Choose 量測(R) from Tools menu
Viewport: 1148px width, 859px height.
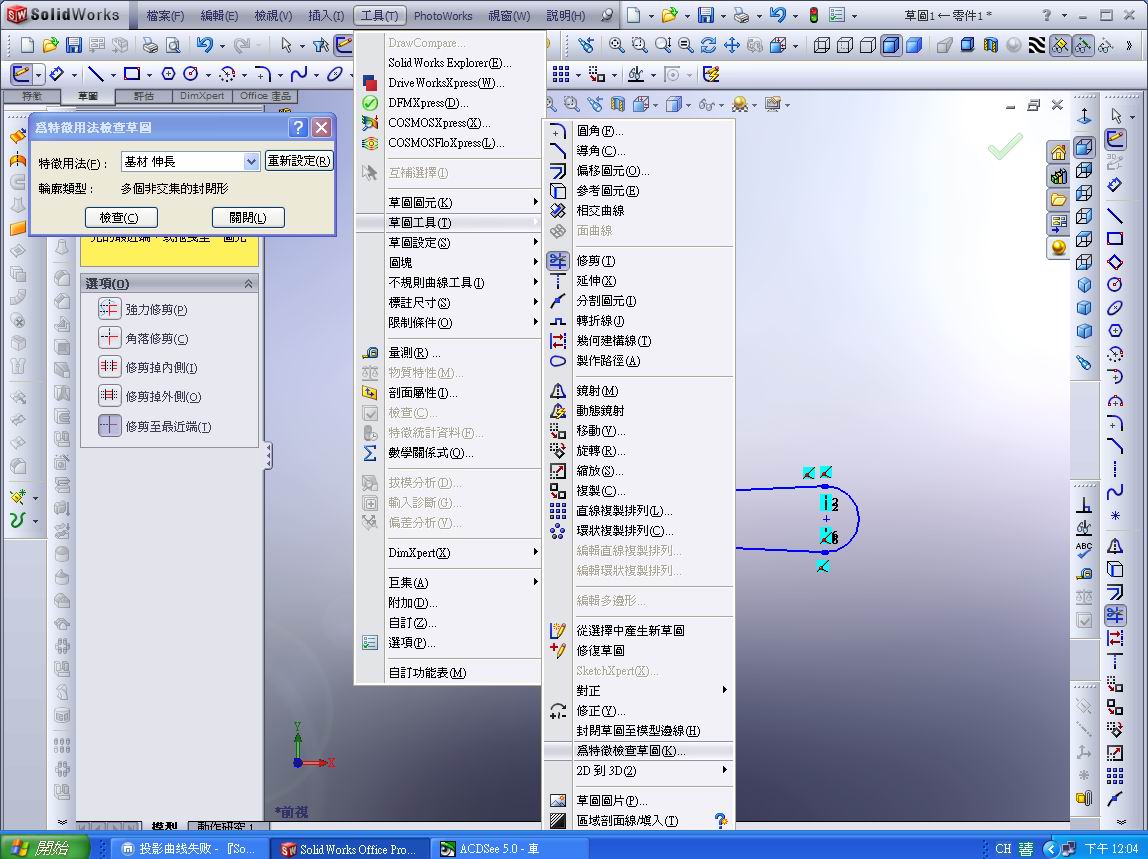pyautogui.click(x=448, y=352)
